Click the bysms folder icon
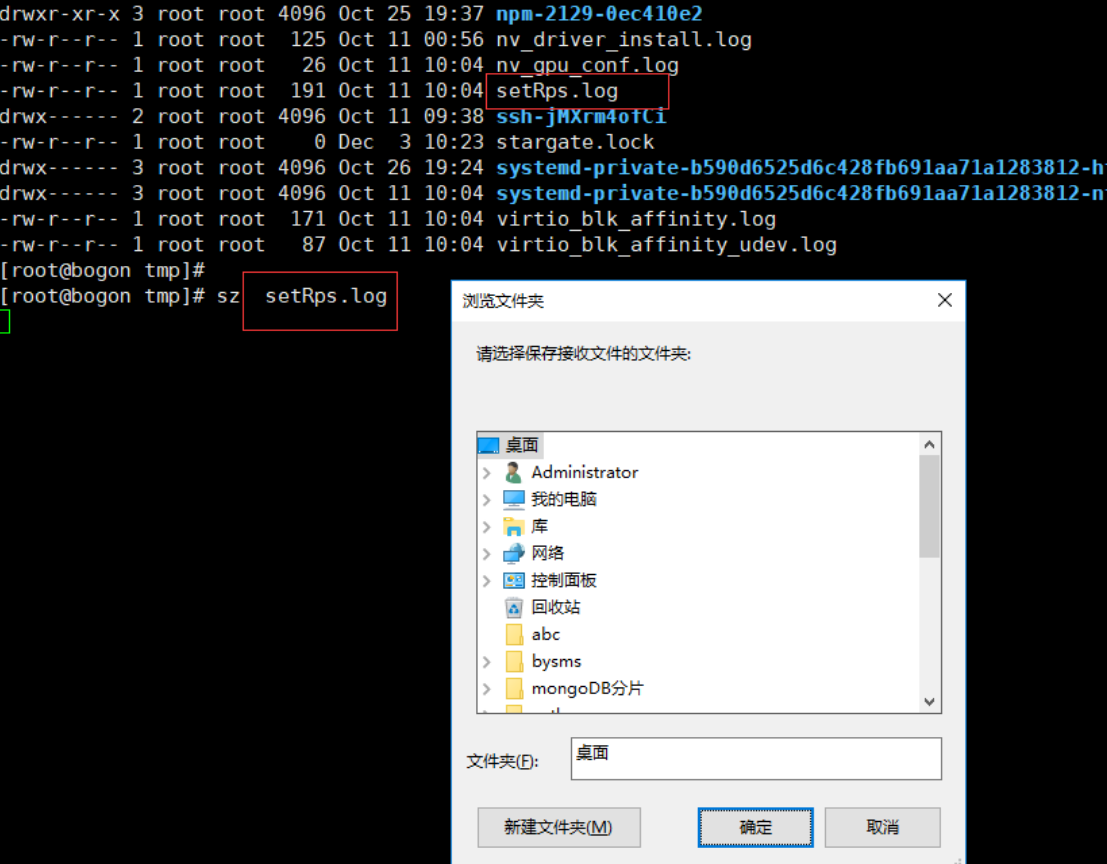Viewport: 1107px width, 864px height. pos(514,661)
